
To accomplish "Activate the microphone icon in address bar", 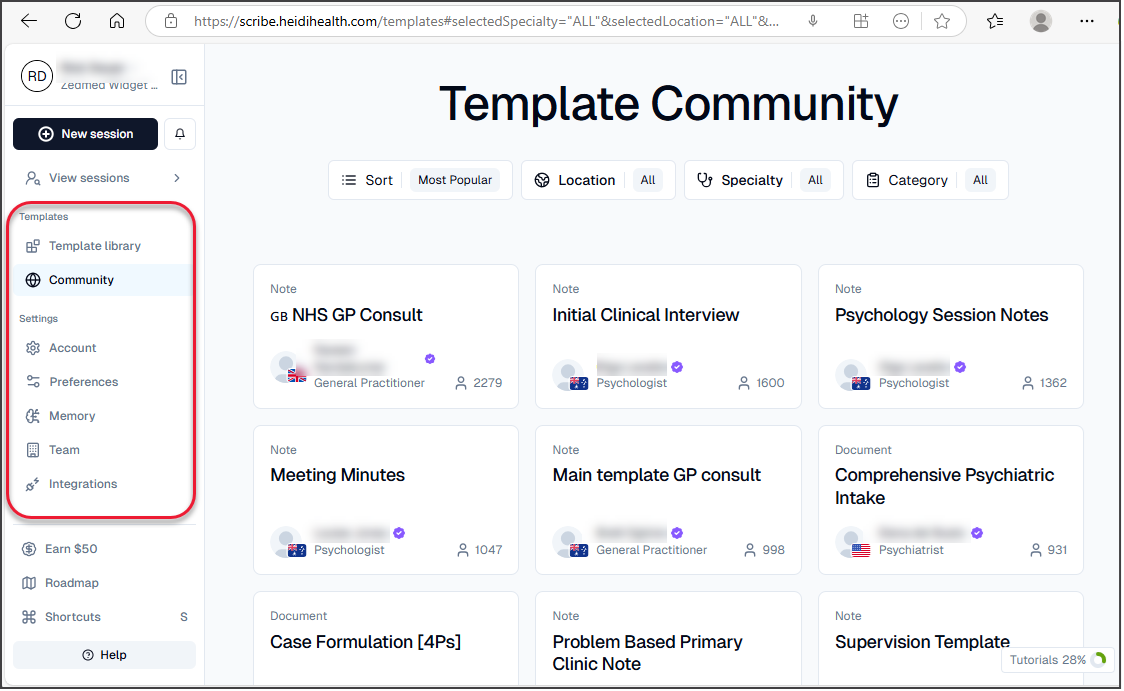I will [x=813, y=22].
